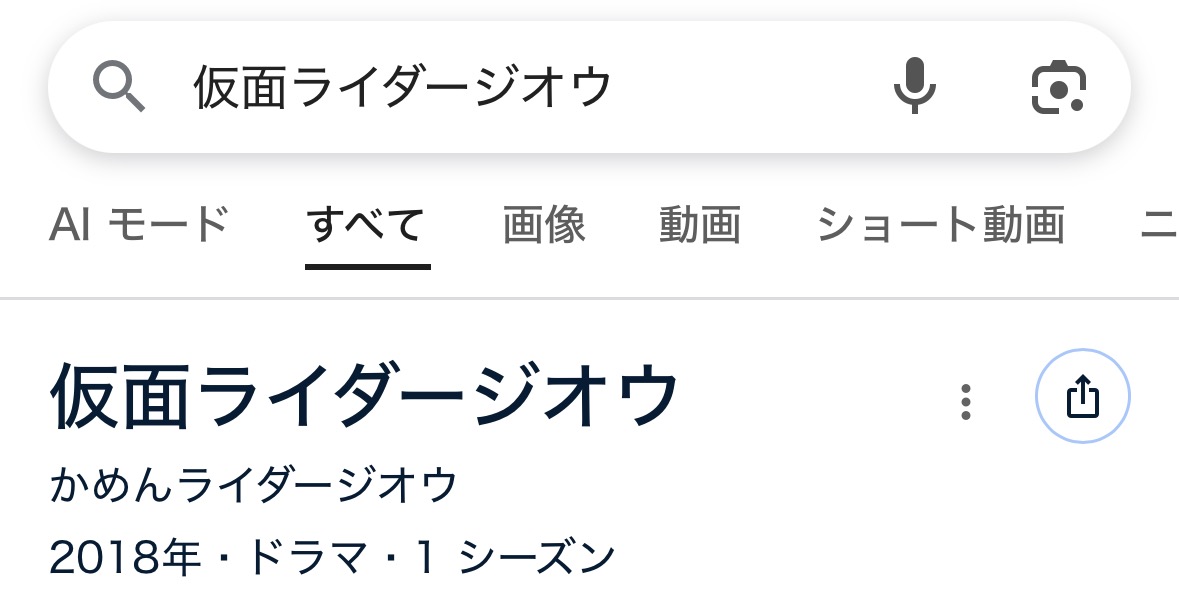Go to the 動画 tab
This screenshot has height=605, width=1179.
point(699,225)
